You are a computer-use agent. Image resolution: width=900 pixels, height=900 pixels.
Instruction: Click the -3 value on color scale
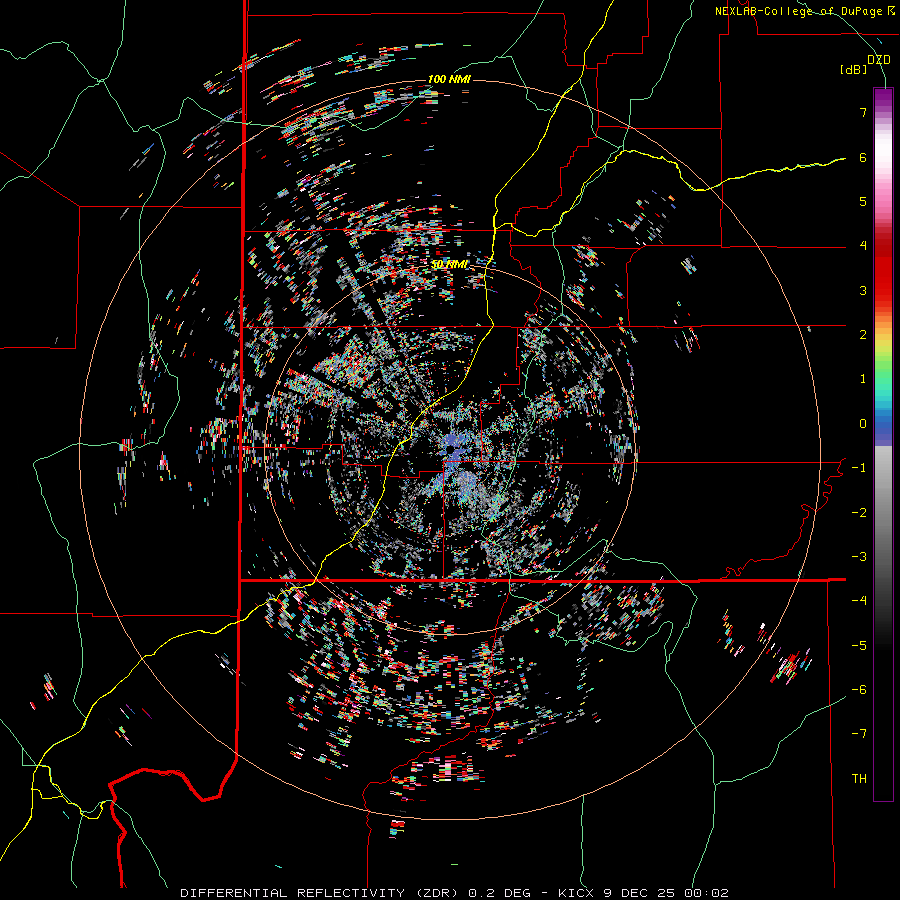tap(859, 557)
